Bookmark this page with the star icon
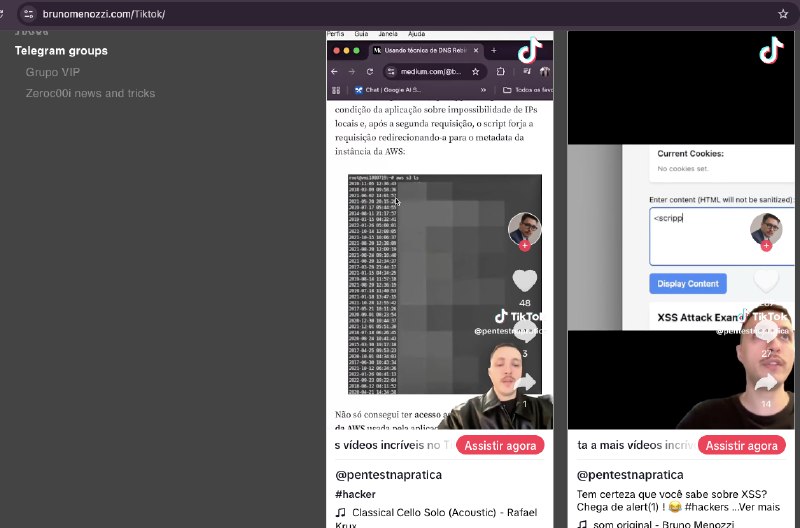800x528 pixels. tap(783, 14)
